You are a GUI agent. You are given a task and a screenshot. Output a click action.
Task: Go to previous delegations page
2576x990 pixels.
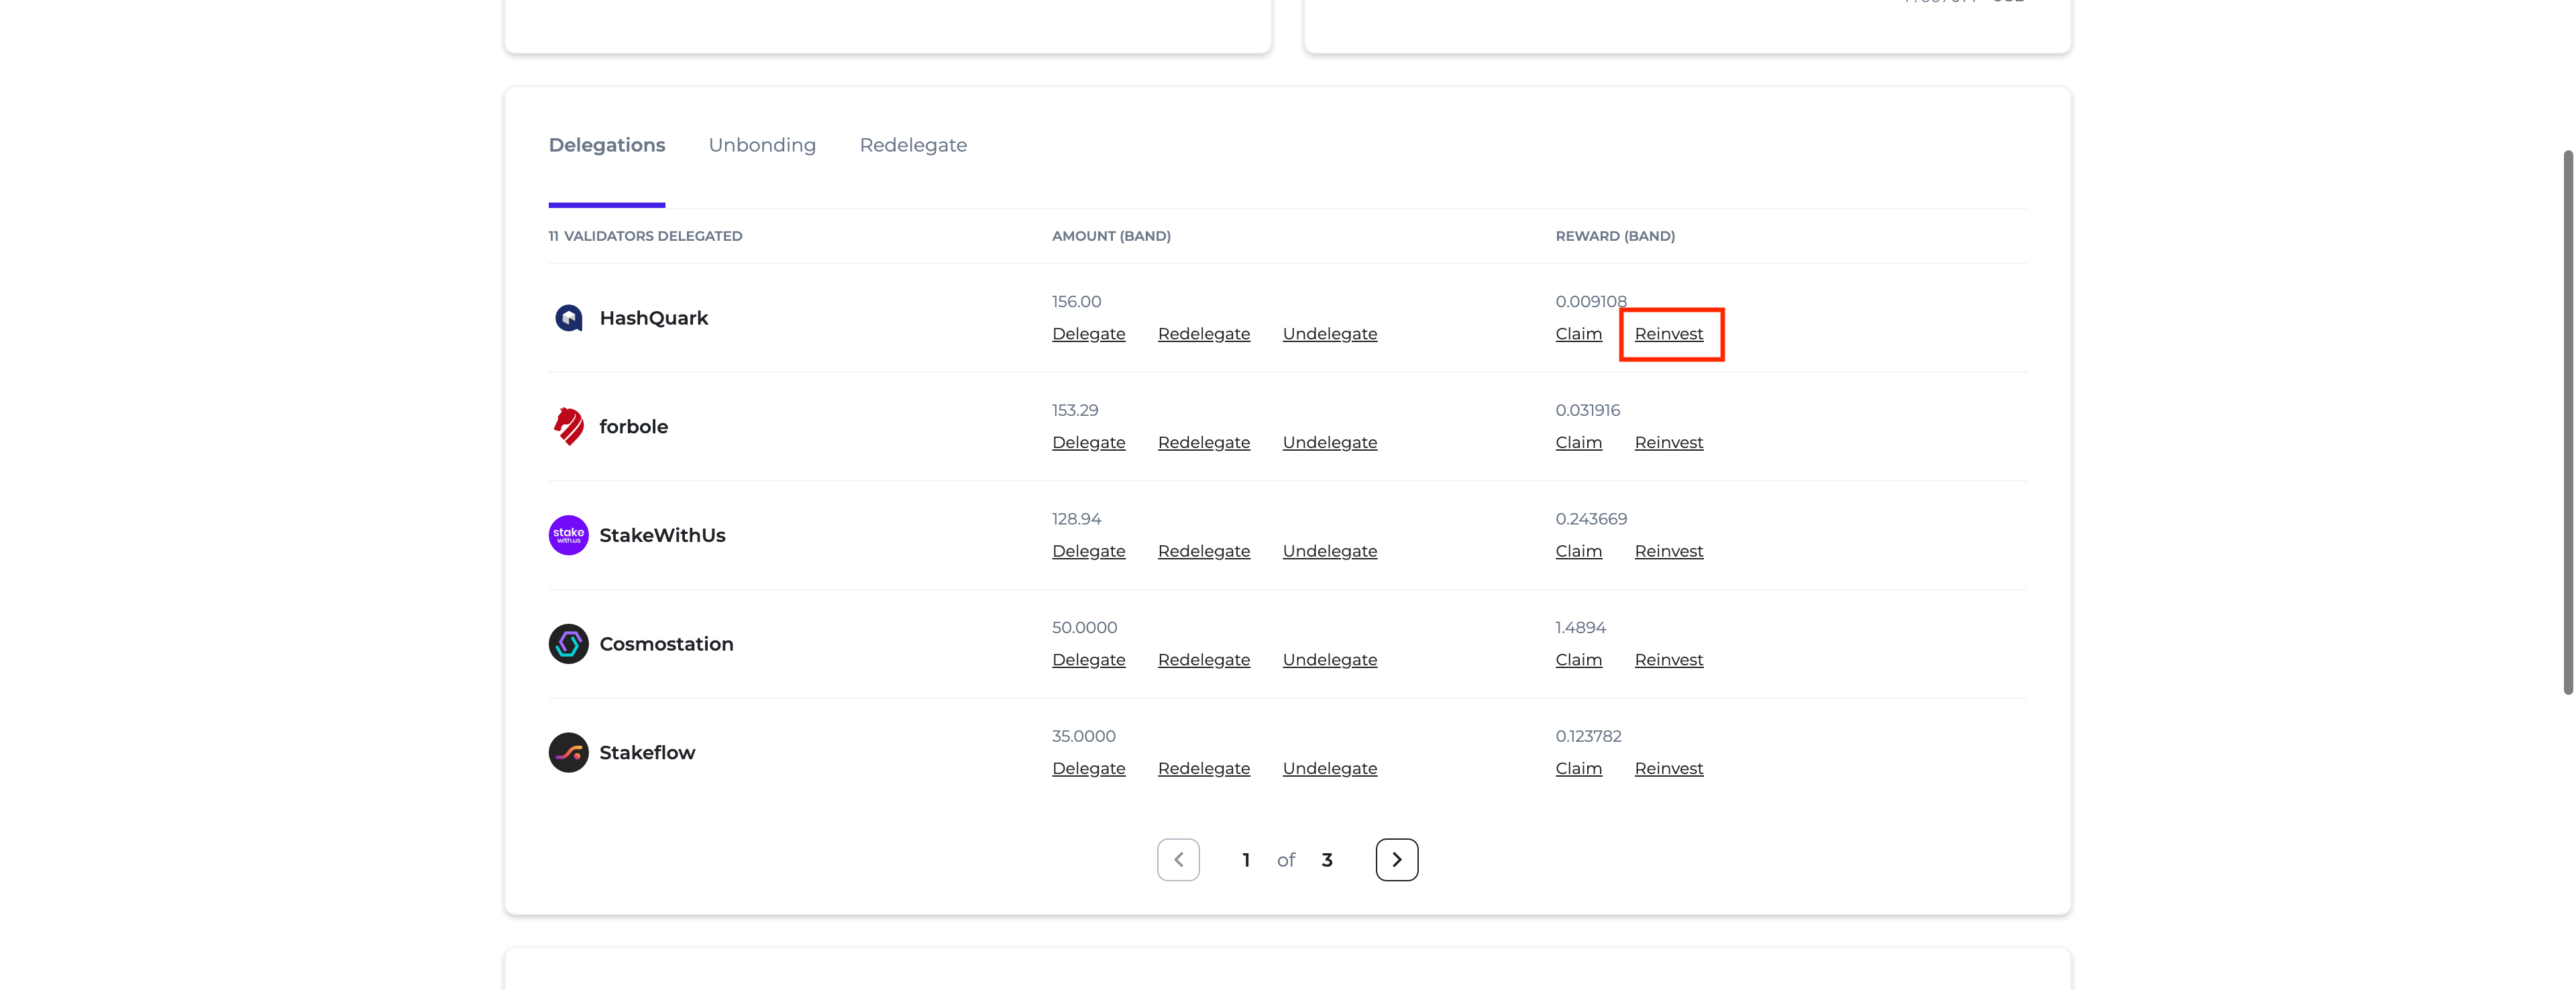tap(1179, 860)
